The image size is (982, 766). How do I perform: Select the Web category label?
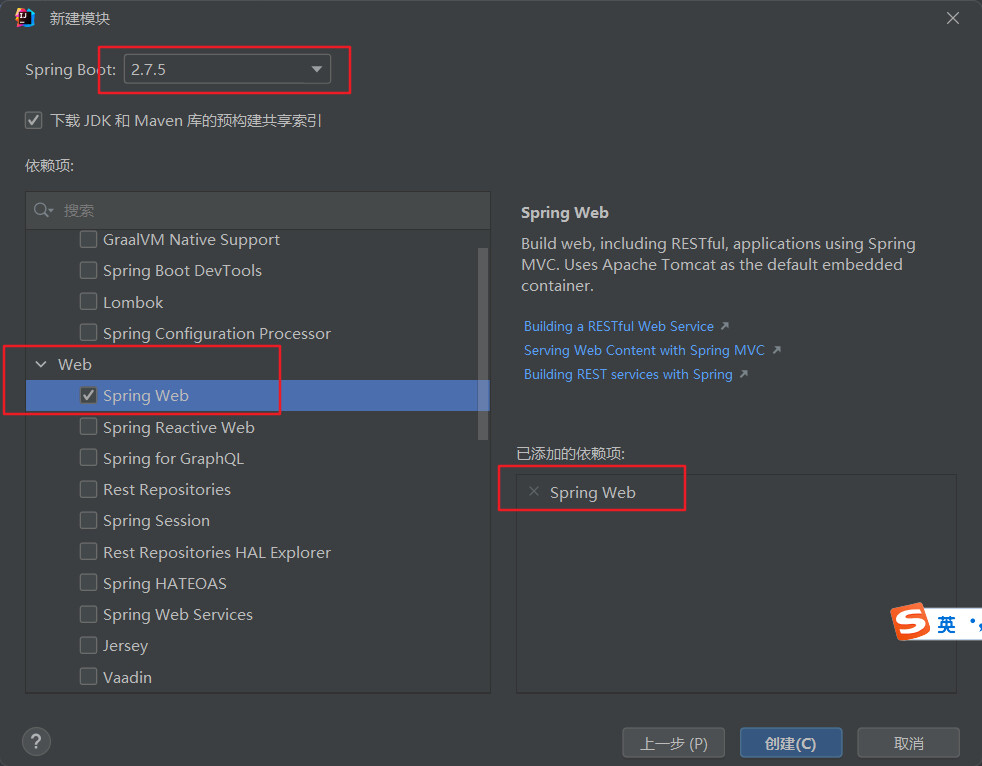(75, 365)
